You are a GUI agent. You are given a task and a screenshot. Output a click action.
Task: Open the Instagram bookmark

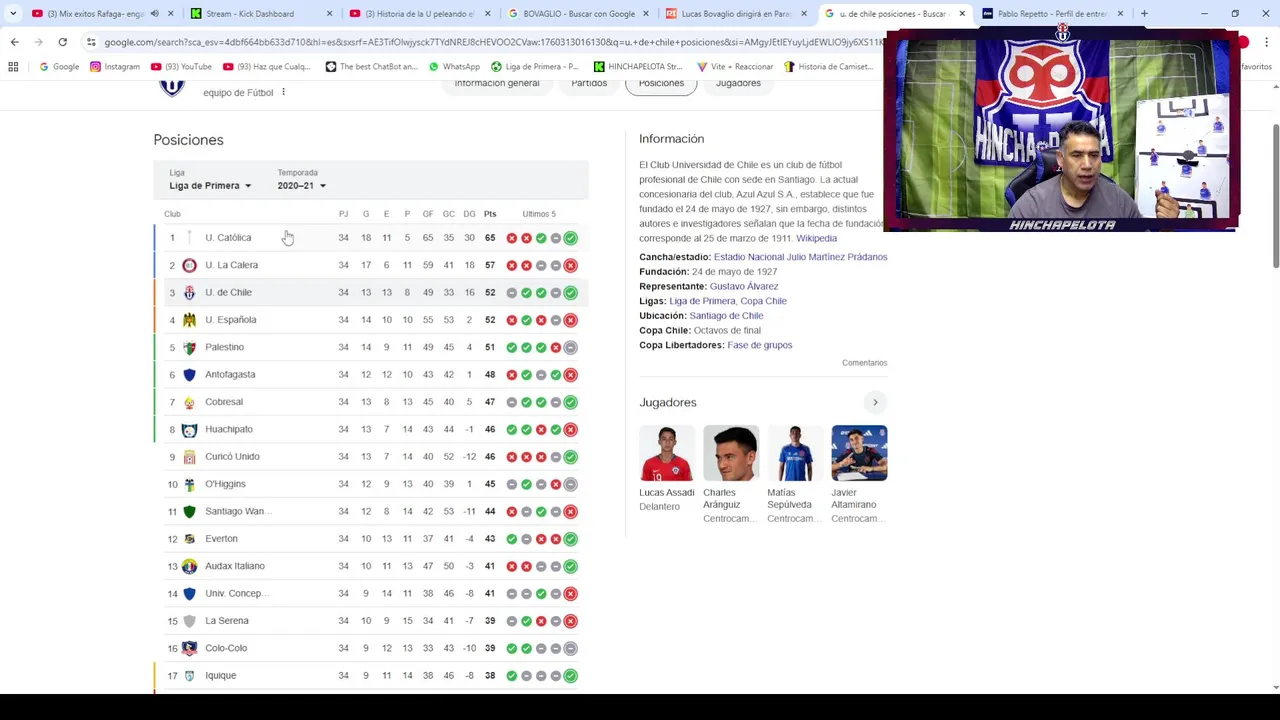[115, 67]
